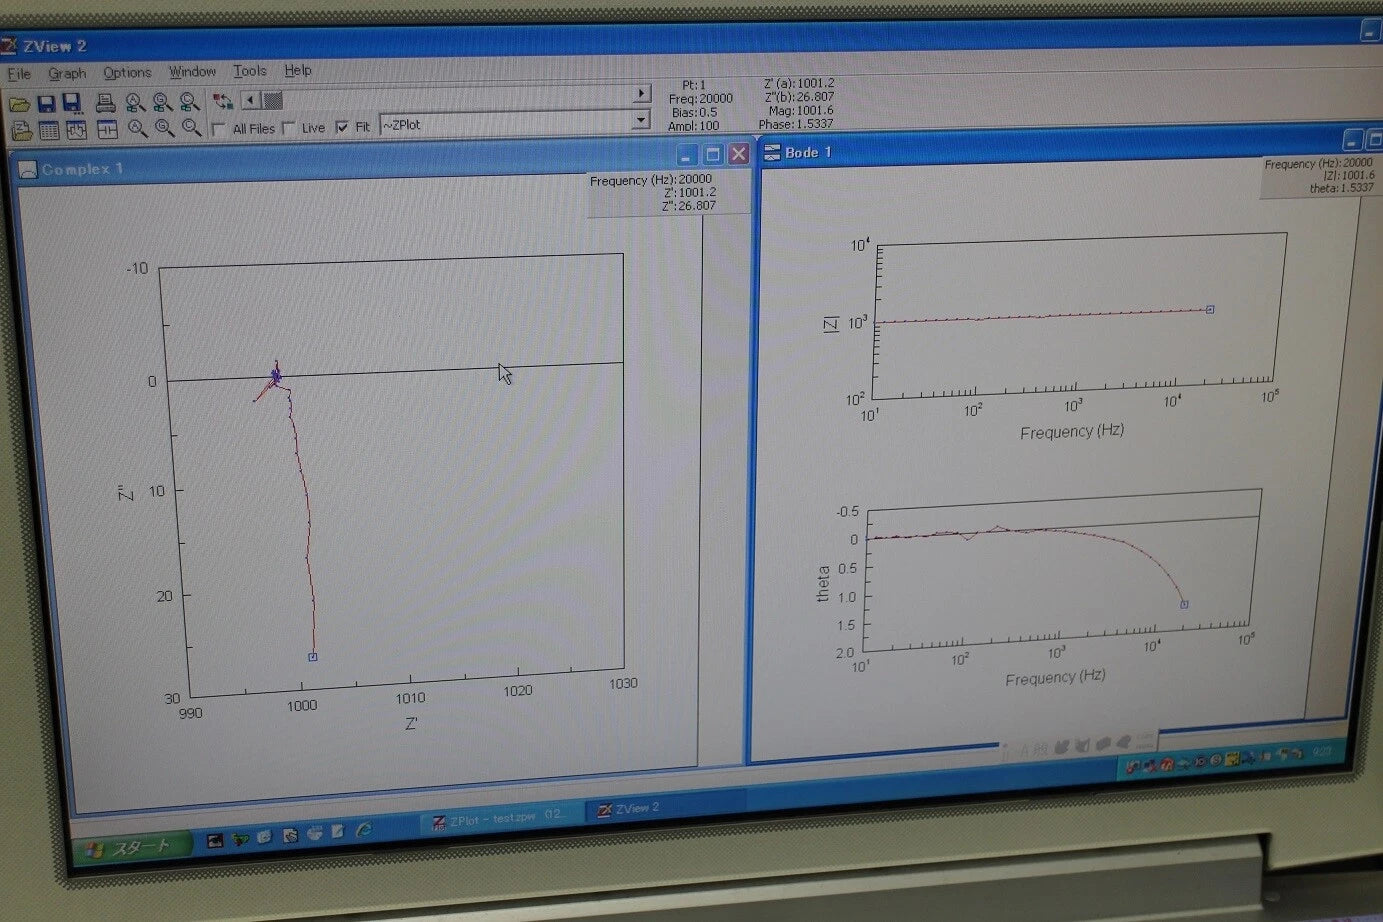Viewport: 1383px width, 922px height.
Task: Click left arrow of data point scrollbar
Action: pos(250,100)
